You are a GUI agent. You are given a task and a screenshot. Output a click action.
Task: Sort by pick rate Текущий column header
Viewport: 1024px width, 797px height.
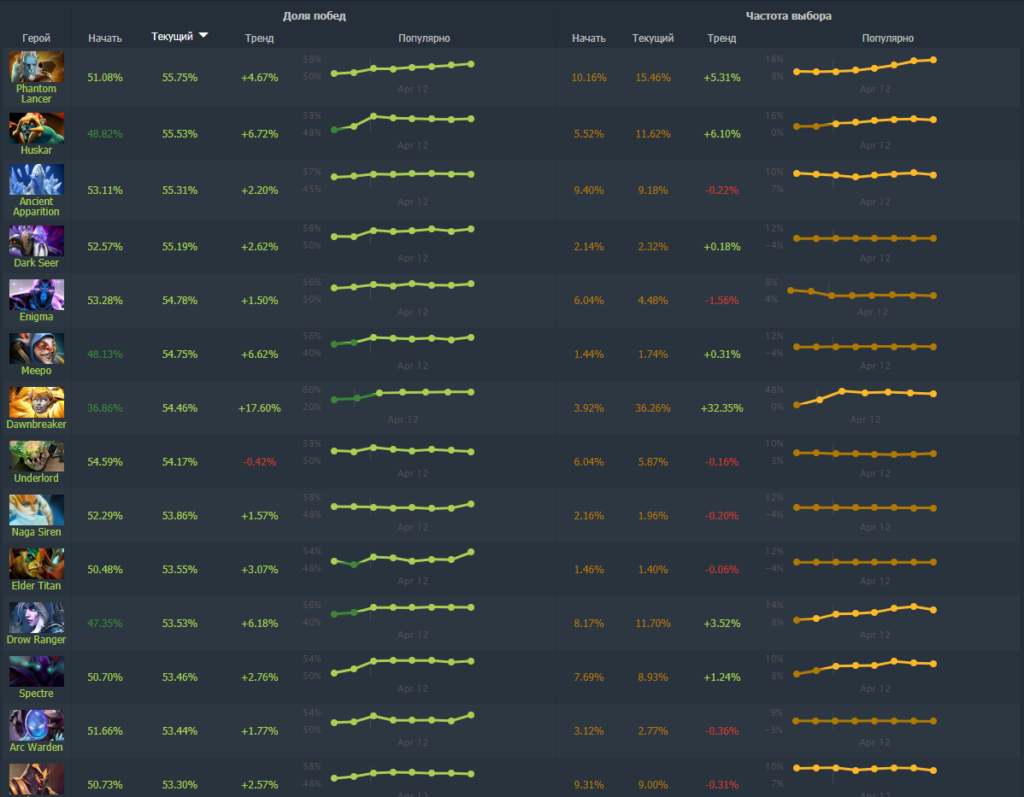pyautogui.click(x=653, y=38)
